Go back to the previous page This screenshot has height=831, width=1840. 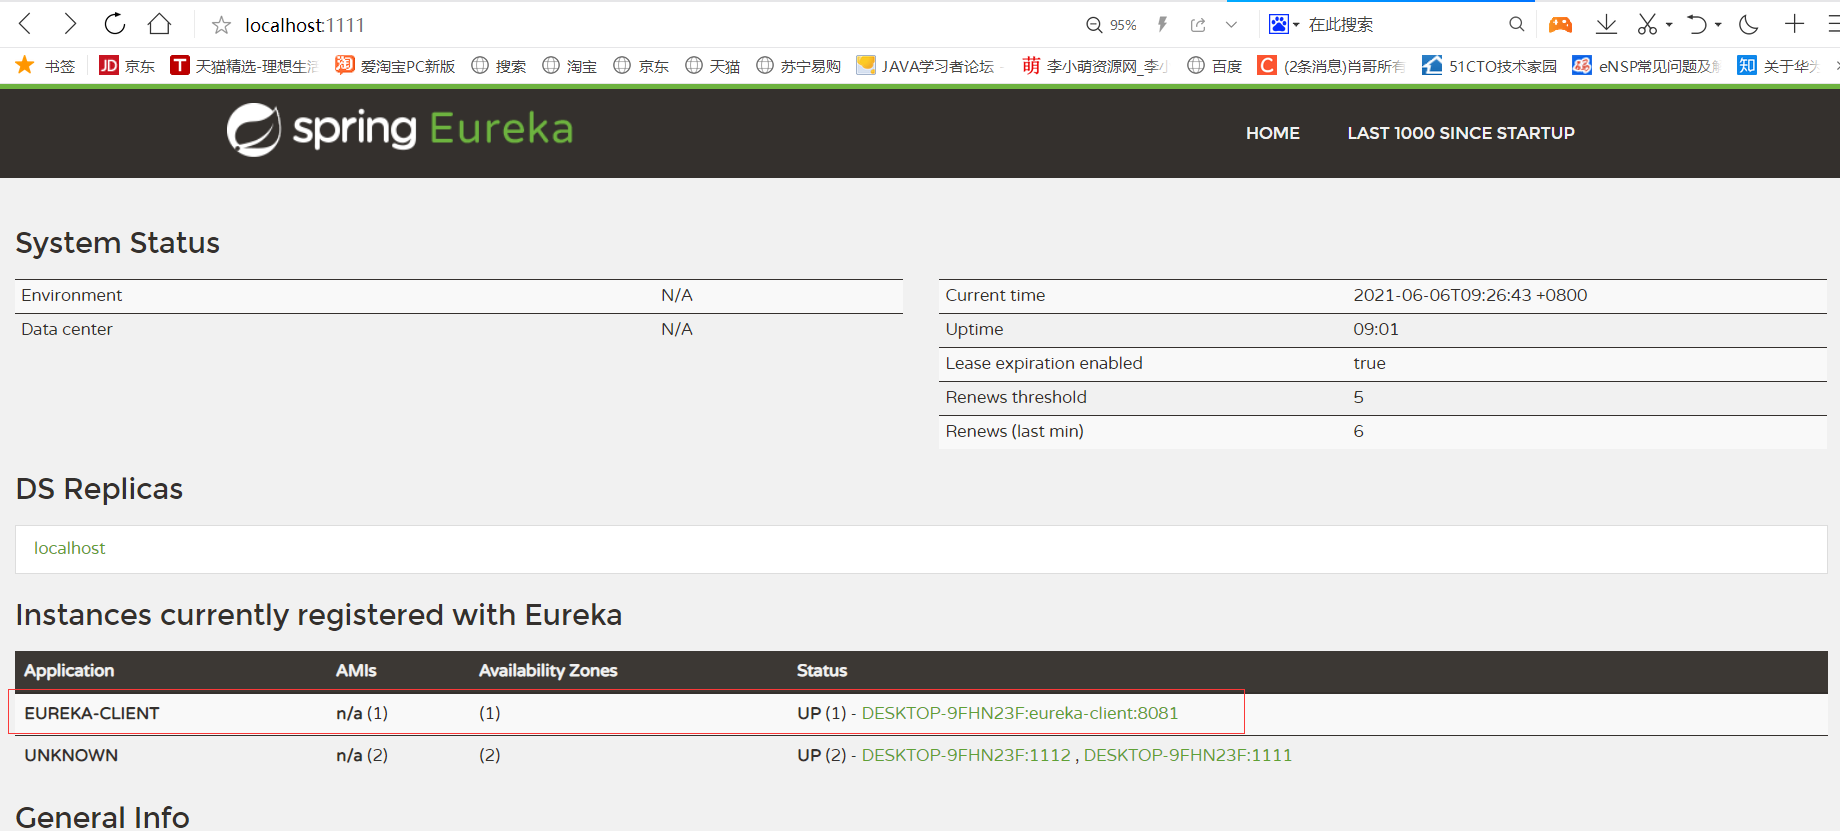(x=27, y=24)
